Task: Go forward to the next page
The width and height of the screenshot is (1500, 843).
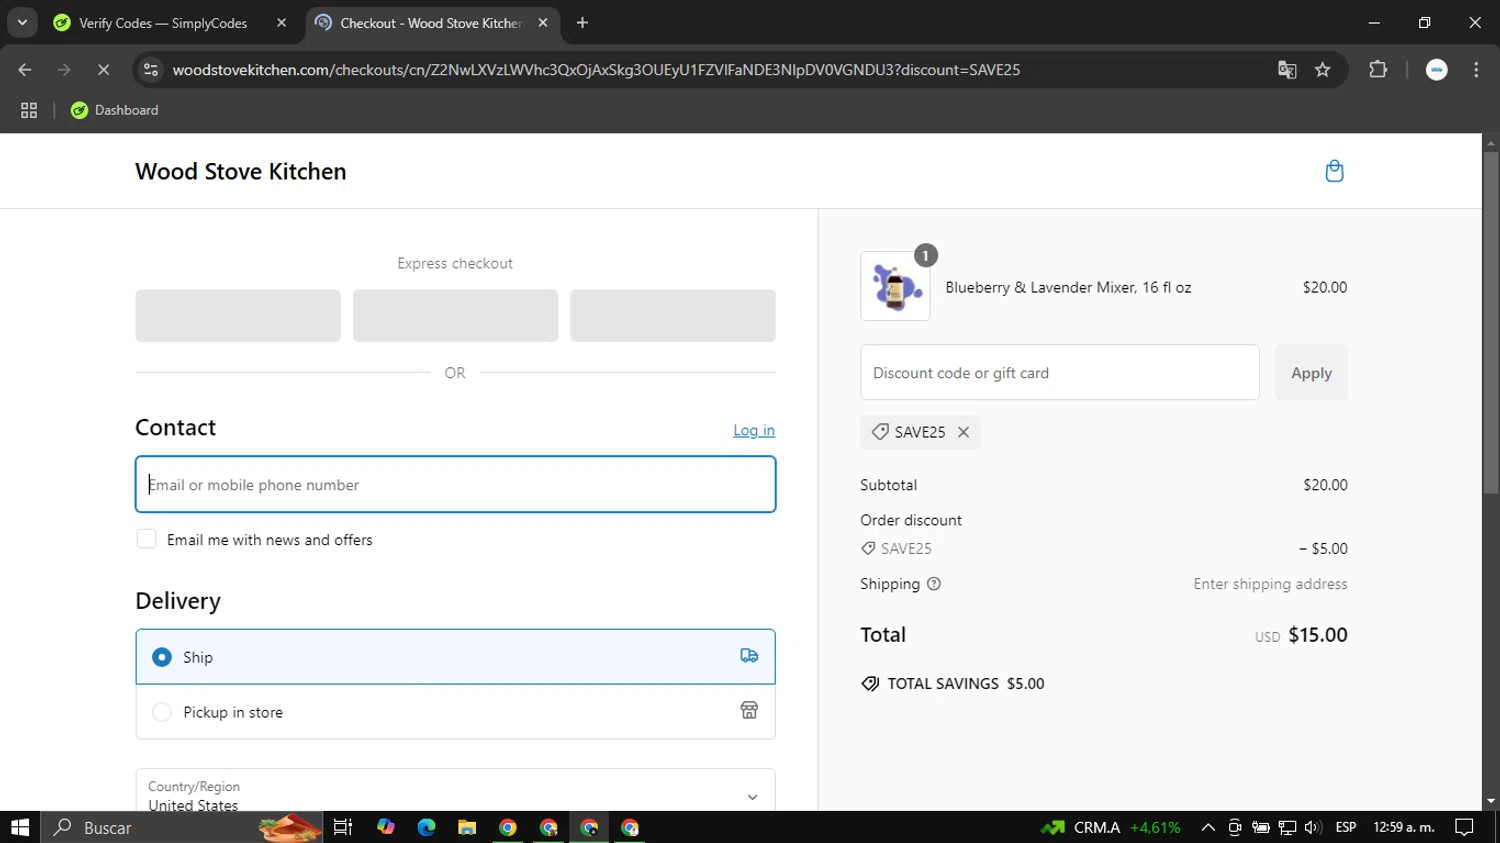Action: pos(64,69)
